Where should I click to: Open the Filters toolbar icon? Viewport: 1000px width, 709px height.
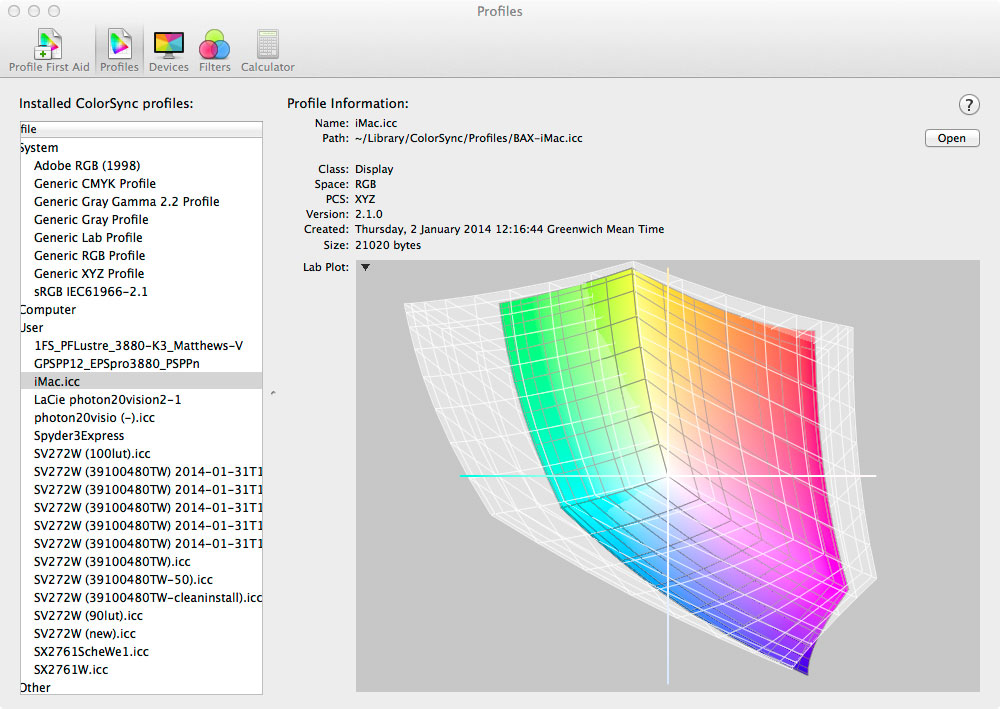pos(214,51)
